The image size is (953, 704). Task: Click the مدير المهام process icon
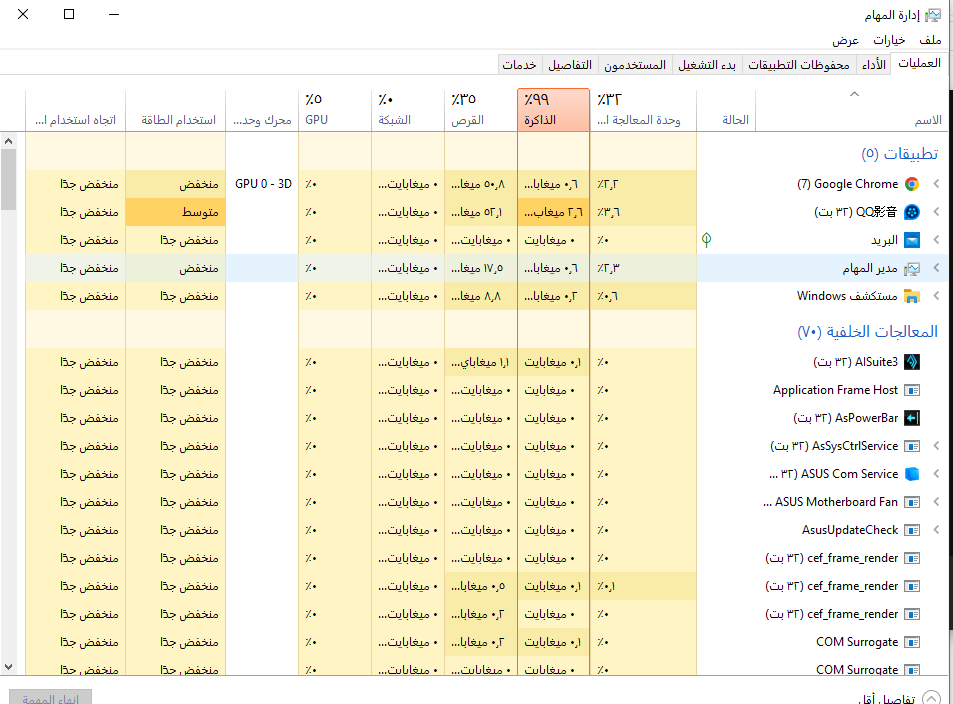click(912, 268)
